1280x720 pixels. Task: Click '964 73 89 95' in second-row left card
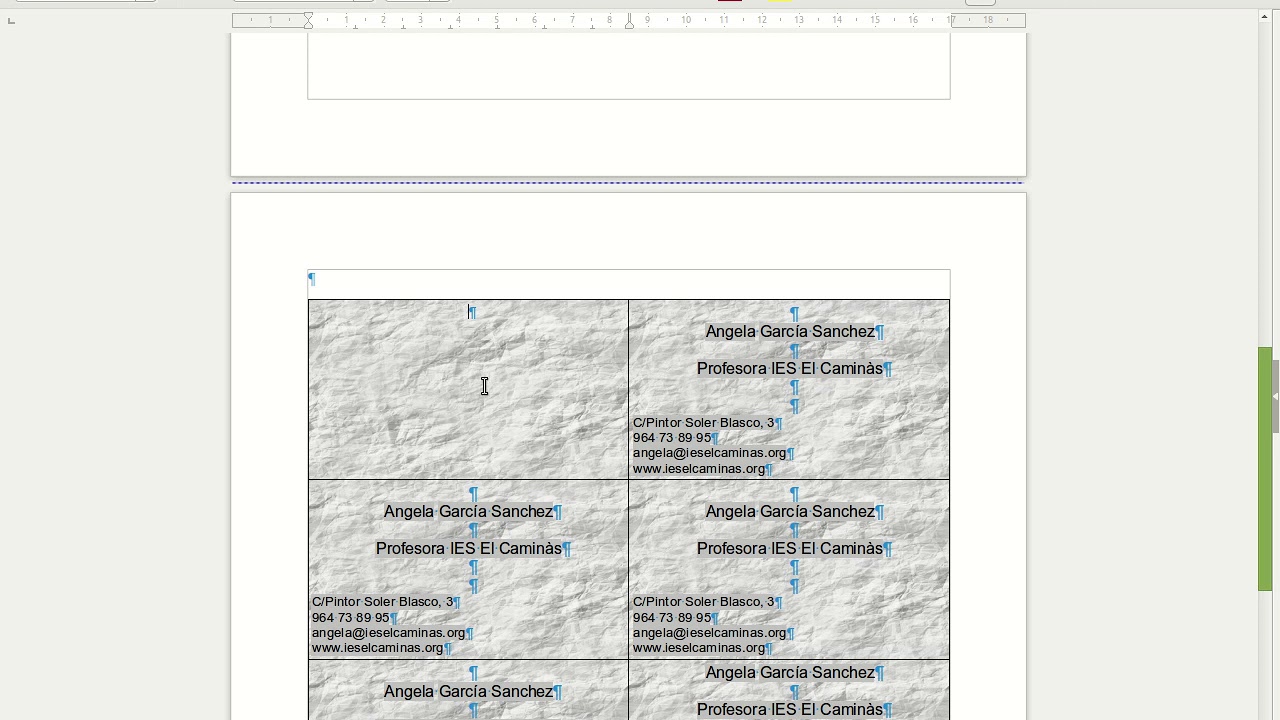[x=350, y=618]
